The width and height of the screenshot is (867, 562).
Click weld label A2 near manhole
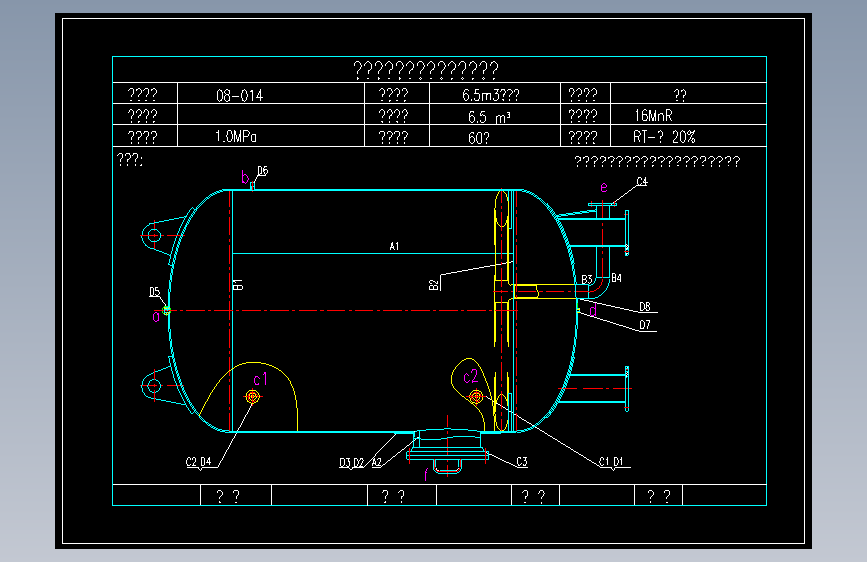377,463
